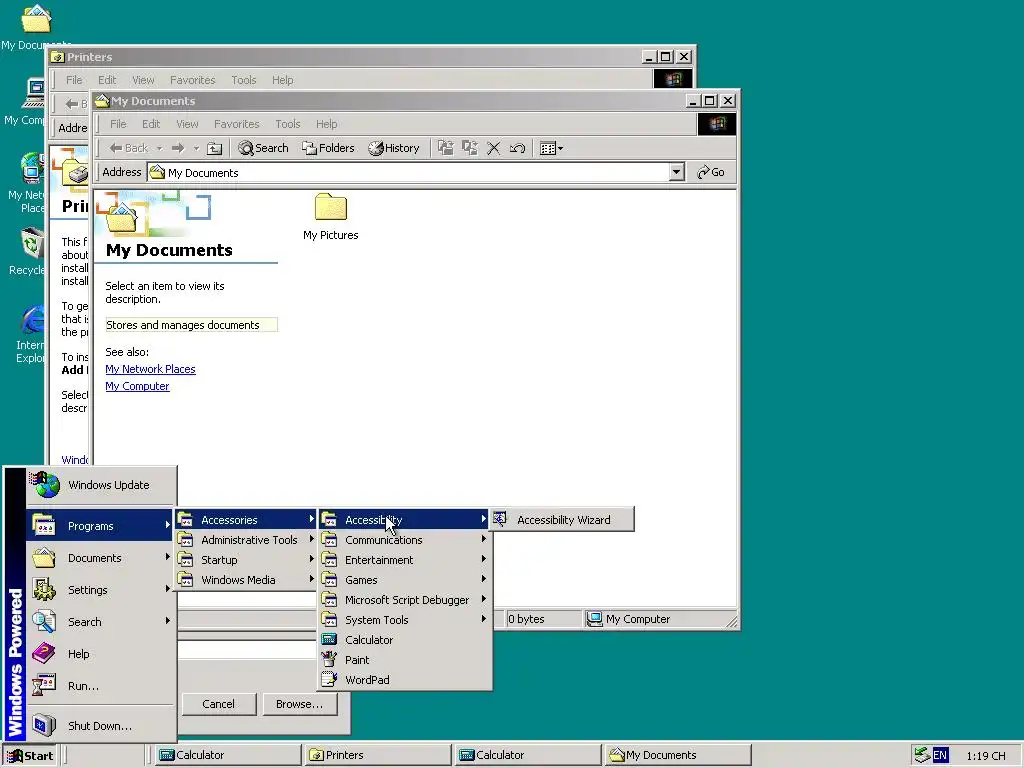Click the Cancel button in Run dialog
The width and height of the screenshot is (1024, 768).
tap(218, 704)
